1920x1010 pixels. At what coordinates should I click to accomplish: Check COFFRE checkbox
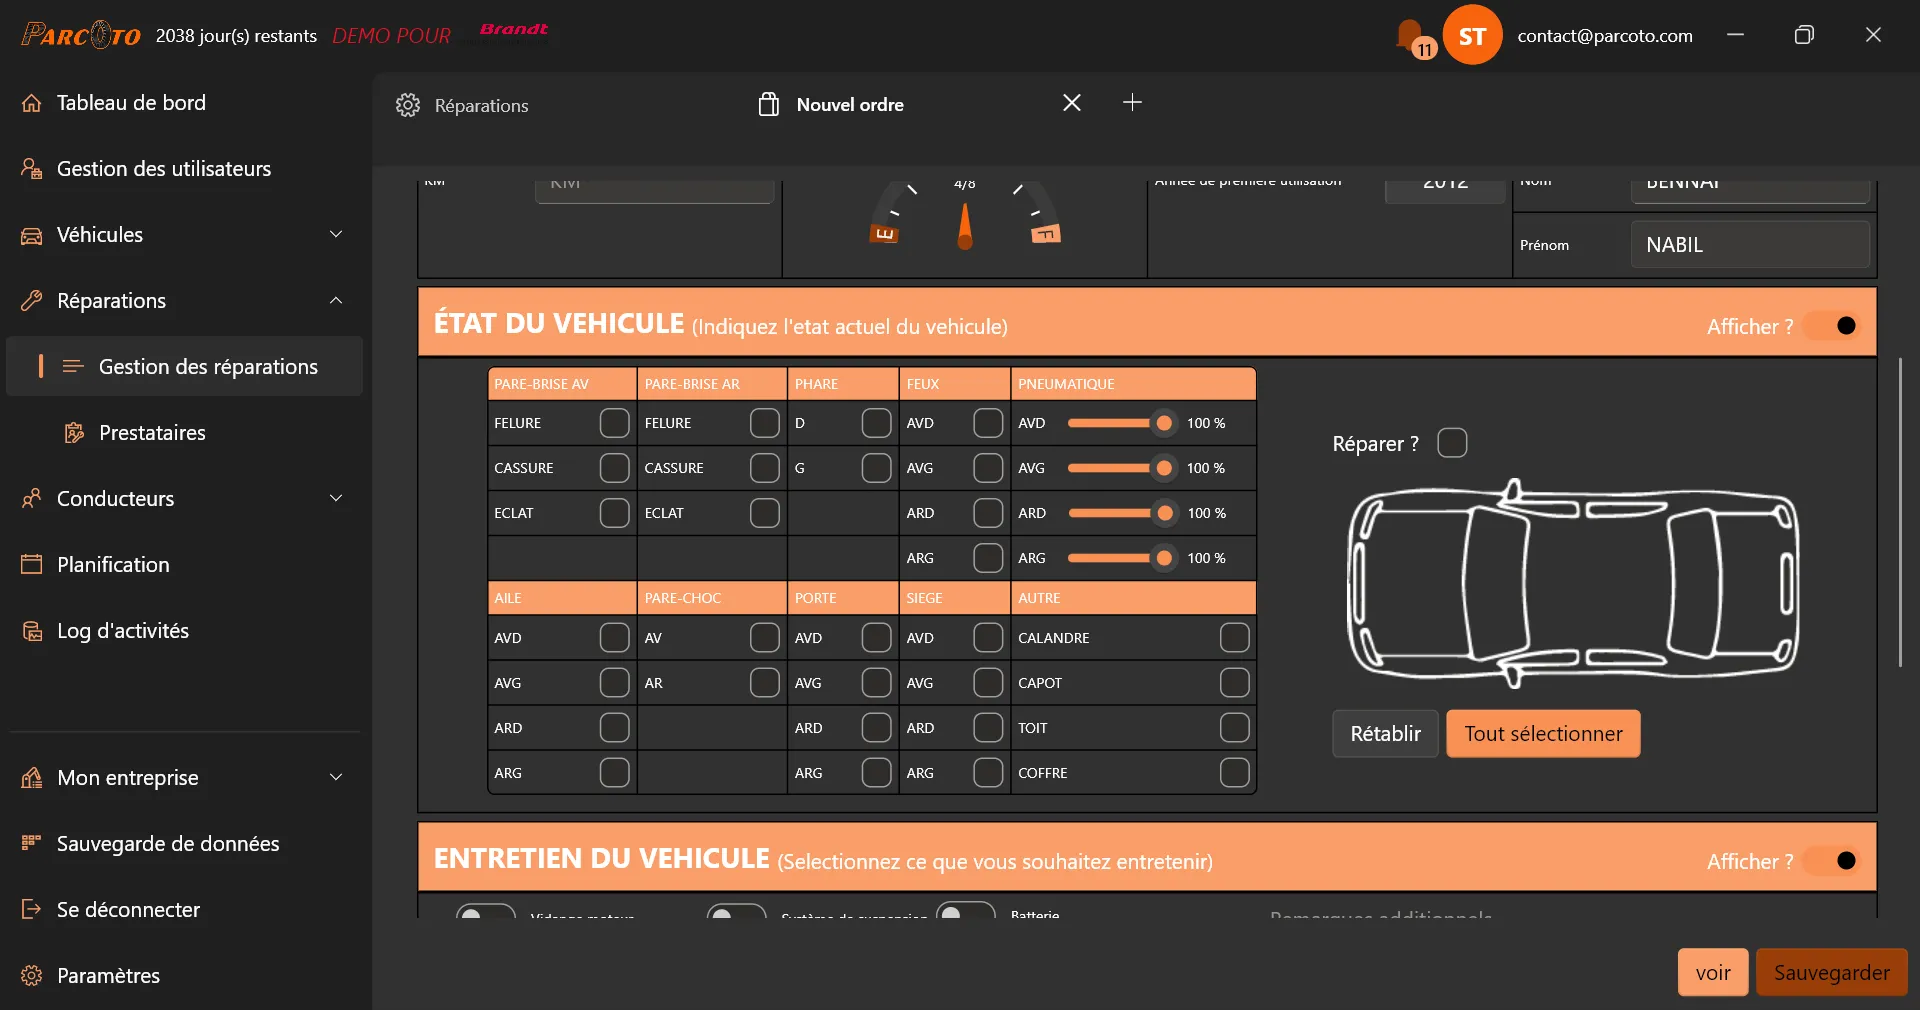(x=1234, y=773)
